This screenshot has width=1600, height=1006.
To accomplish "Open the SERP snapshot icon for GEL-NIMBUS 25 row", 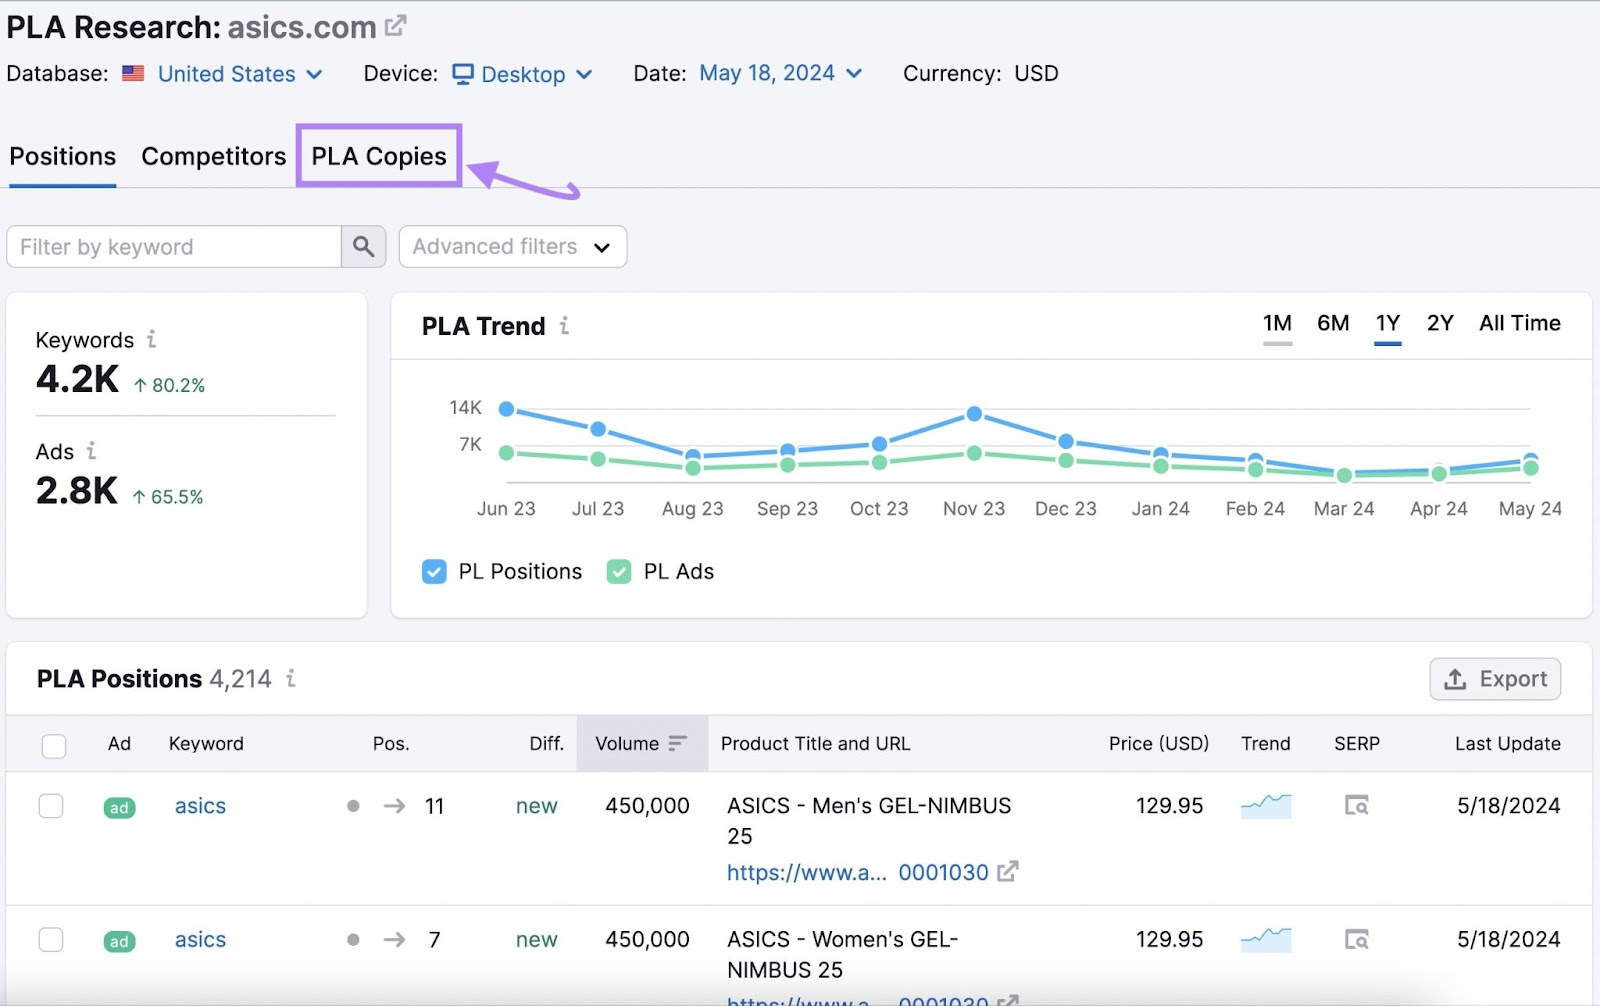I will (1356, 805).
